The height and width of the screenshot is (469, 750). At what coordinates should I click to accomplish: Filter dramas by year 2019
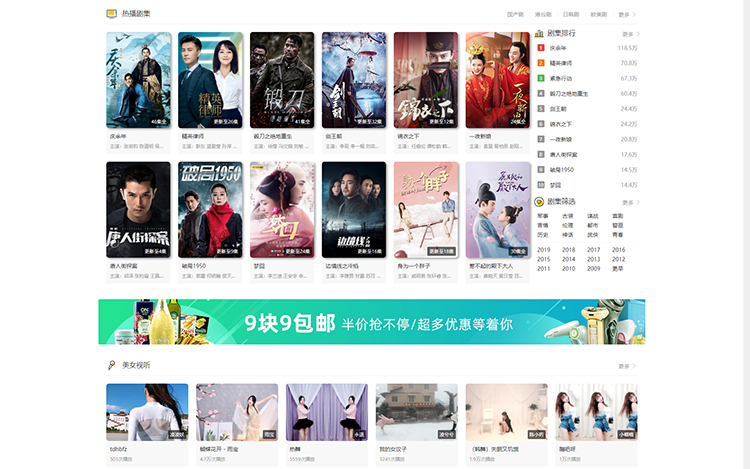click(543, 250)
